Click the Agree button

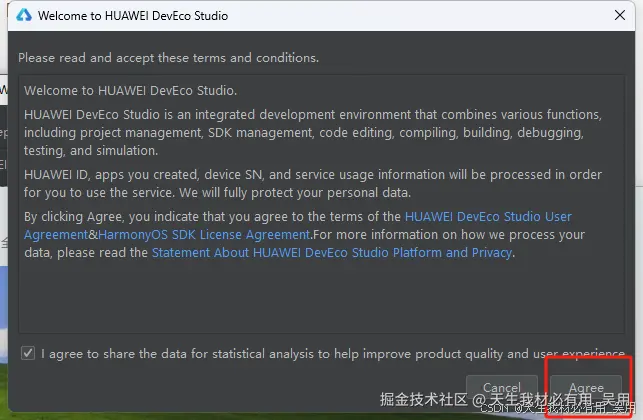586,387
